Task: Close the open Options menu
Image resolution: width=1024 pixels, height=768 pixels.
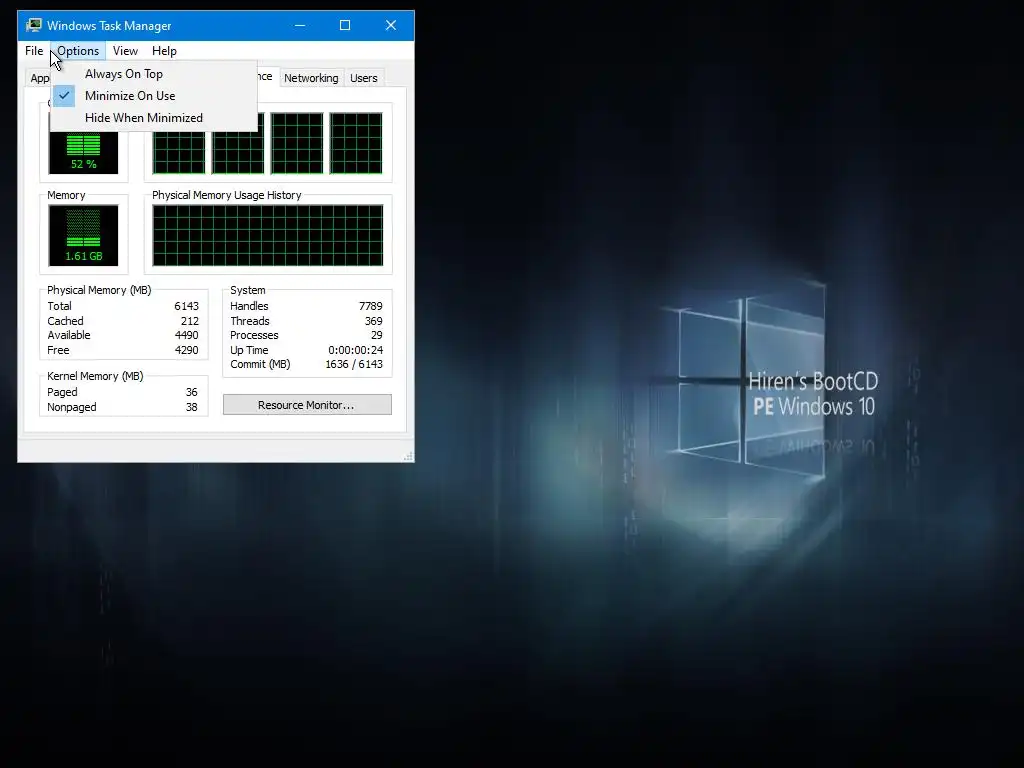Action: coord(78,51)
